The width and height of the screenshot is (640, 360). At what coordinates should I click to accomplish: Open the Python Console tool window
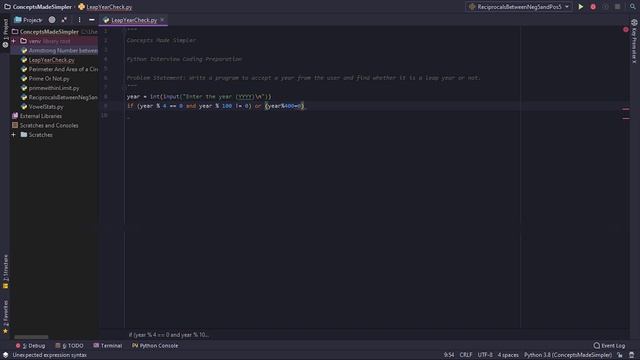coord(155,346)
